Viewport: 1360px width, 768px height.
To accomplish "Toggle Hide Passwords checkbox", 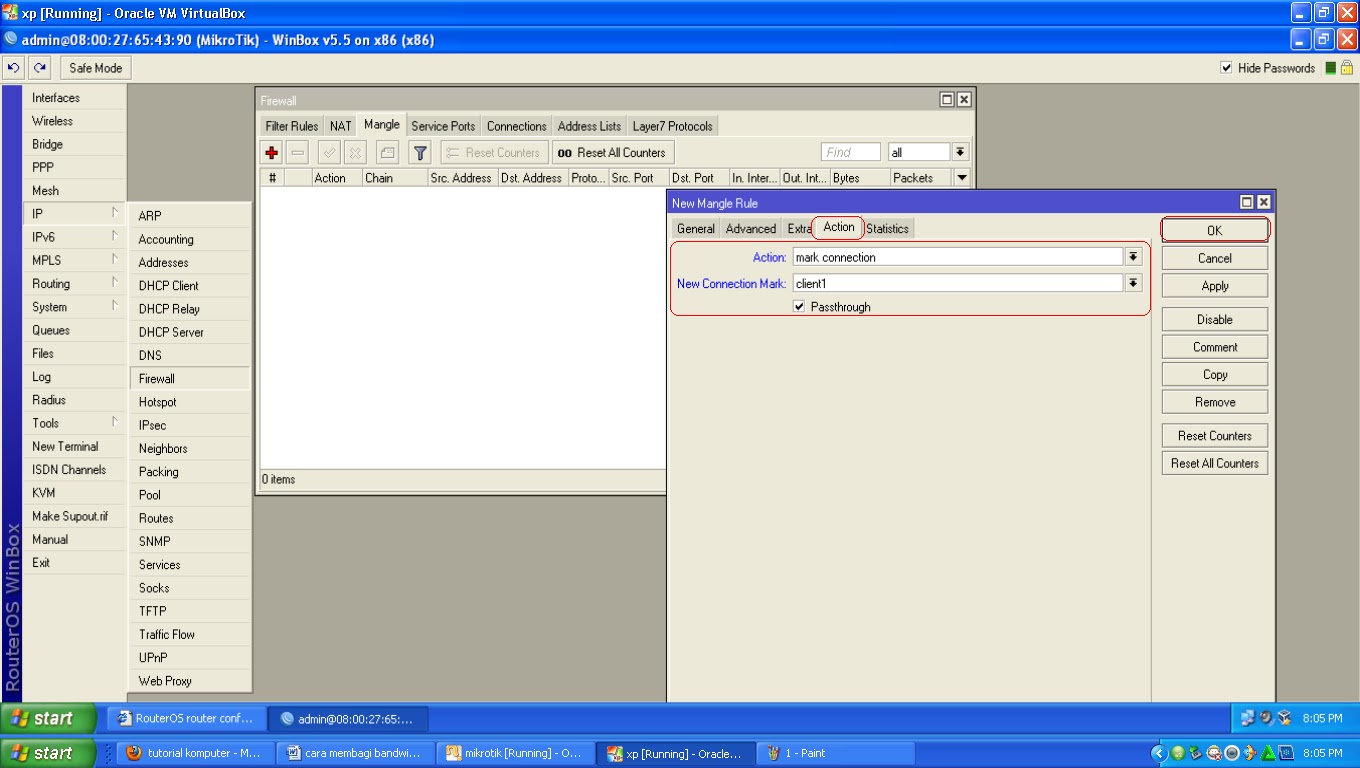I will pyautogui.click(x=1226, y=68).
